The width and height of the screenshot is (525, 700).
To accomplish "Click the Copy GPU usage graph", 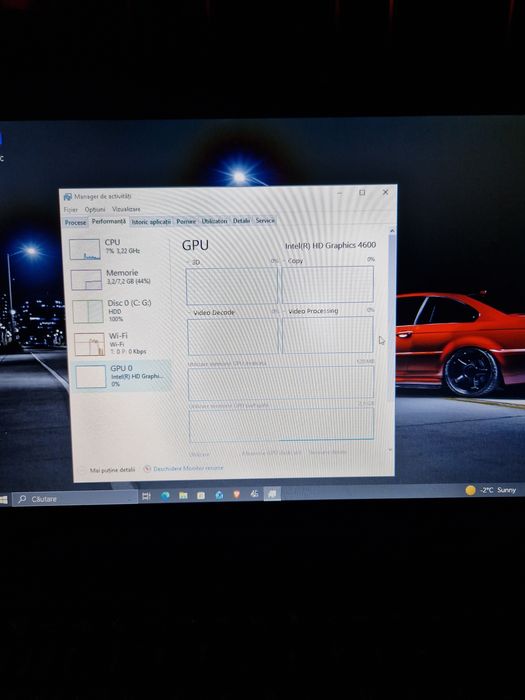I will (327, 284).
